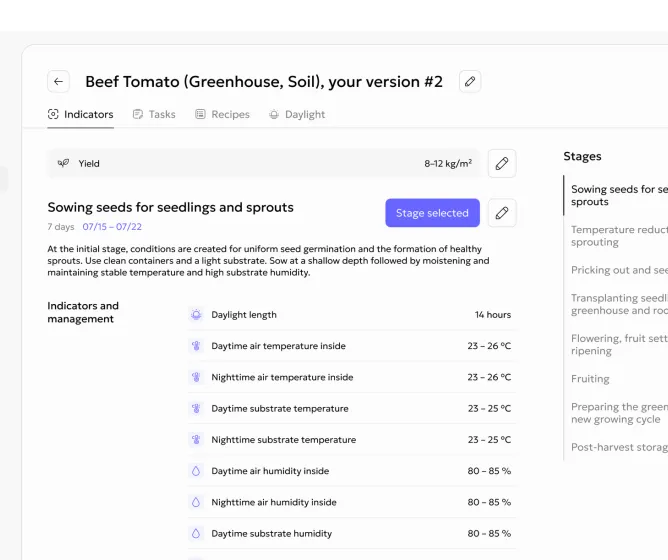The height and width of the screenshot is (560, 668).
Task: Click 80 – 85 % daytime air humidity value
Action: click(489, 471)
